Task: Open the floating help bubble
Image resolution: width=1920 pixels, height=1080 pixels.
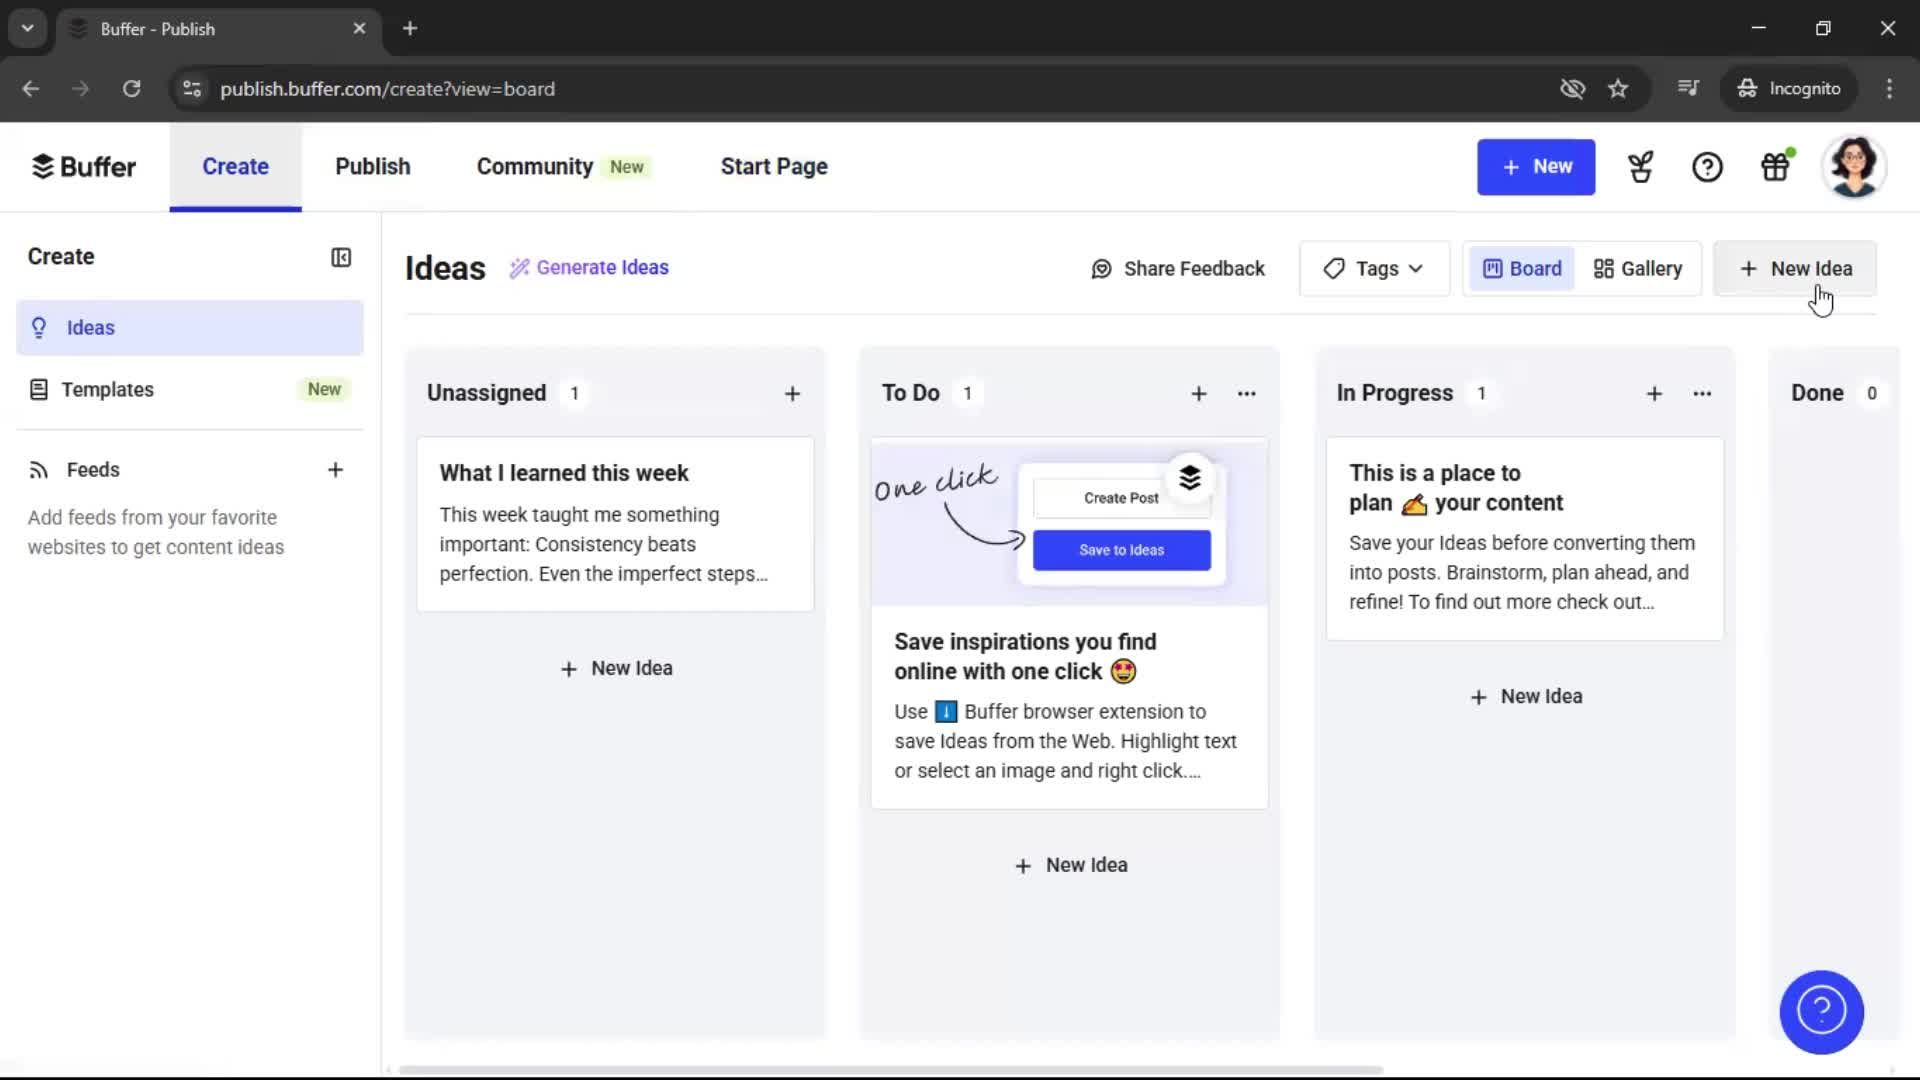Action: pos(1821,1012)
